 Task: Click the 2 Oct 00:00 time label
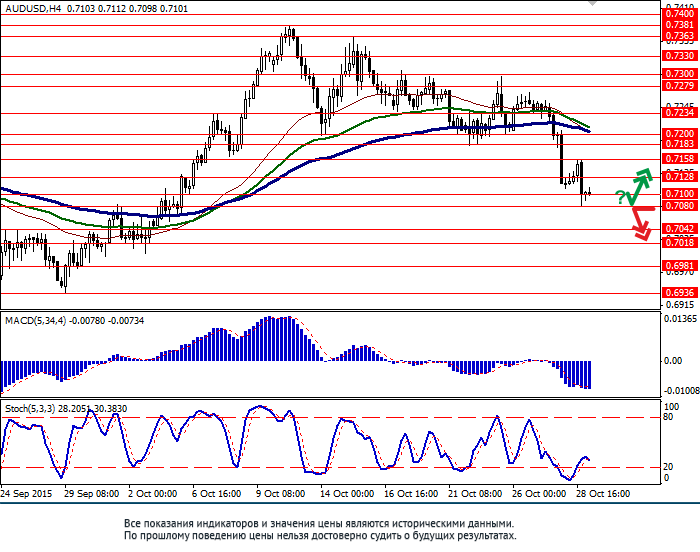point(153,494)
